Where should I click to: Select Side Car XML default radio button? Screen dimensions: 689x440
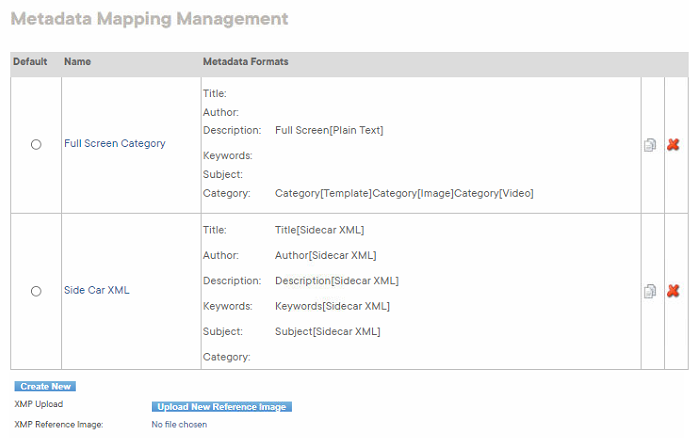pyautogui.click(x=36, y=291)
